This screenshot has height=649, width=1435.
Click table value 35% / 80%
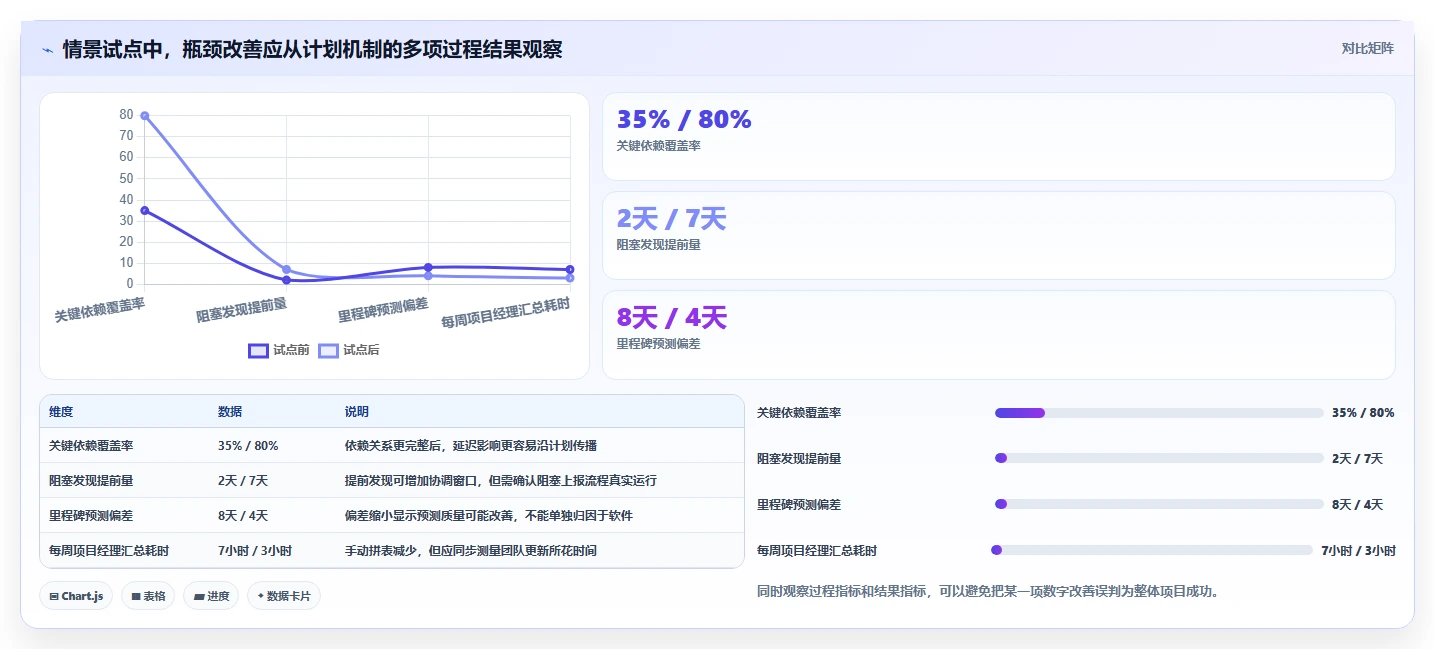(x=248, y=446)
